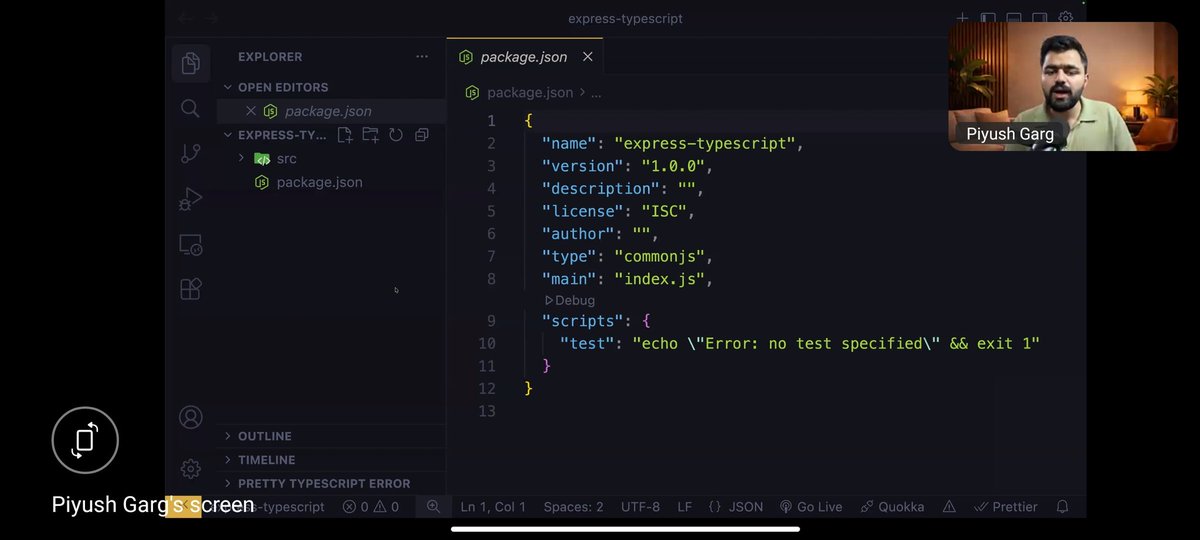
Task: Open layout settings gear in title bar
Action: click(1066, 18)
